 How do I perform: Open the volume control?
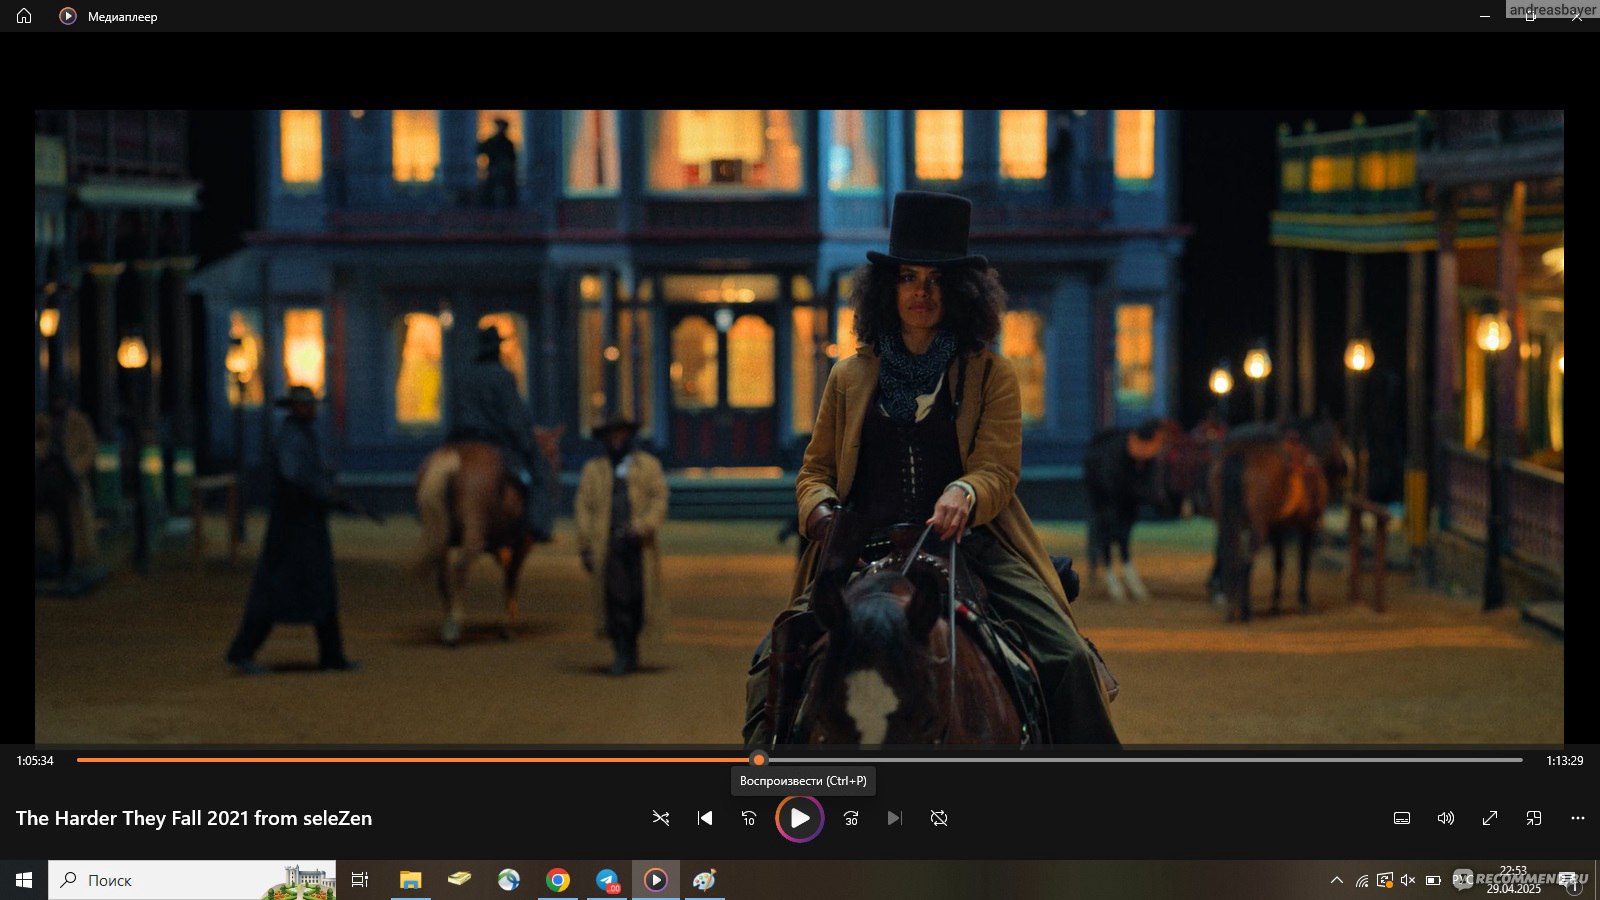tap(1446, 818)
